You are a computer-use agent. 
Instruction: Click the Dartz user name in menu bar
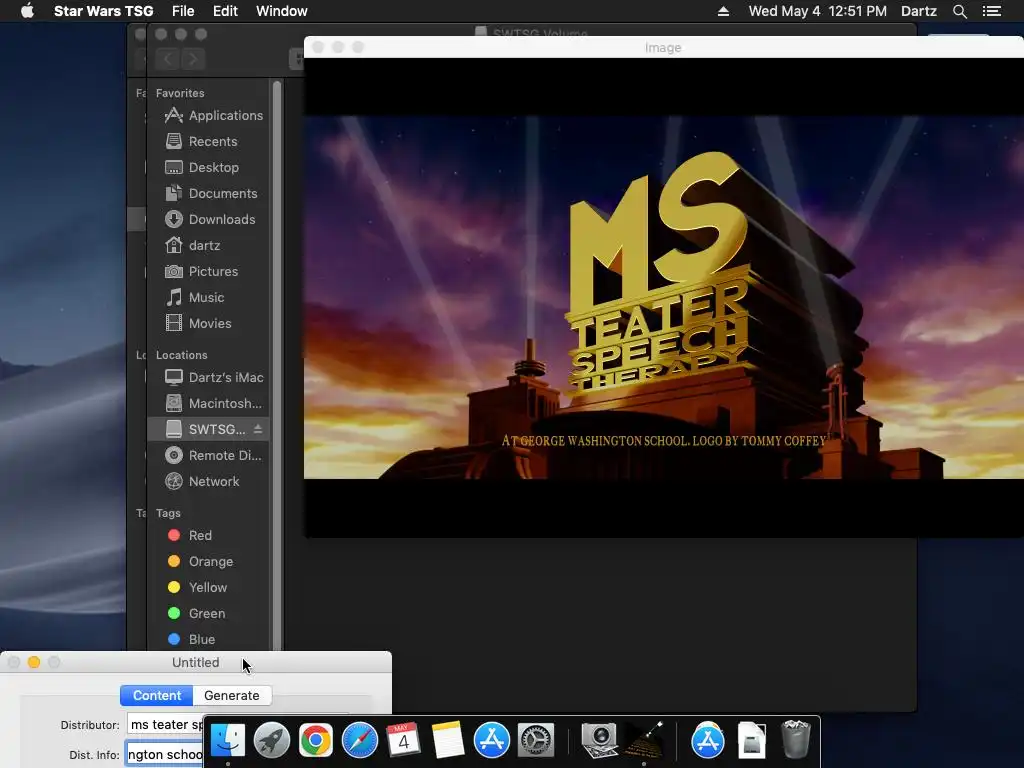click(x=918, y=11)
